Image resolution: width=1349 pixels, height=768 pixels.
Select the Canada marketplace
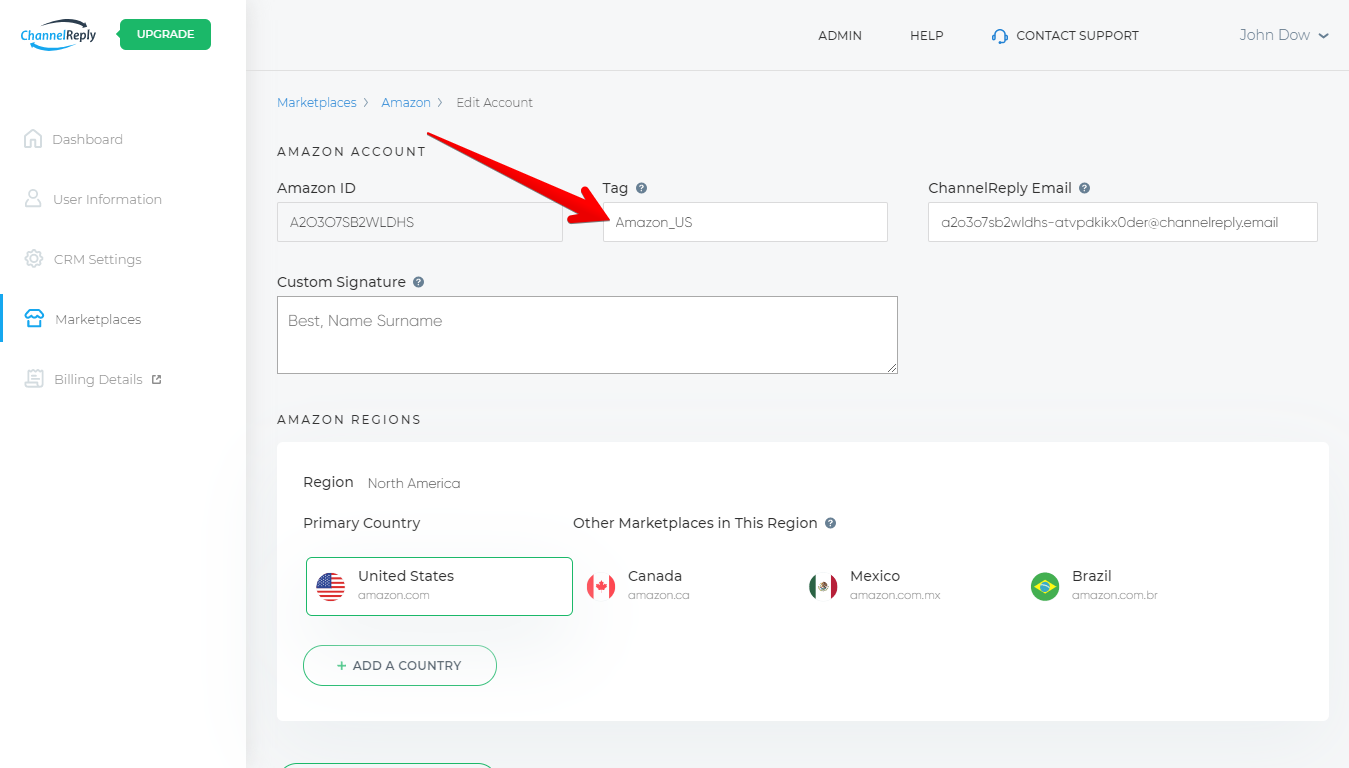638,586
